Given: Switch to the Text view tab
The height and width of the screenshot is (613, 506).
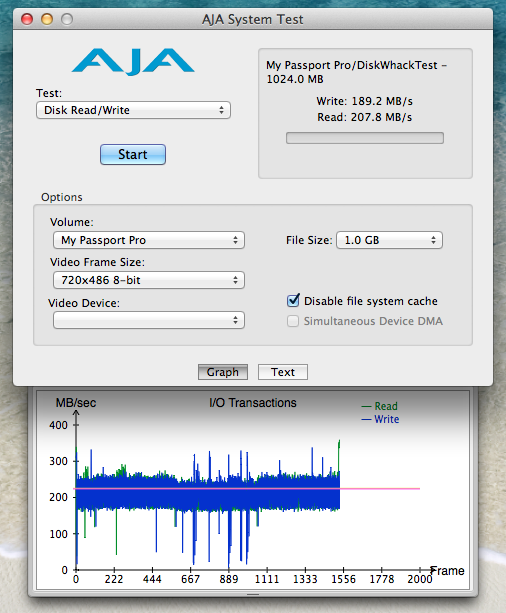Looking at the screenshot, I should coord(283,372).
